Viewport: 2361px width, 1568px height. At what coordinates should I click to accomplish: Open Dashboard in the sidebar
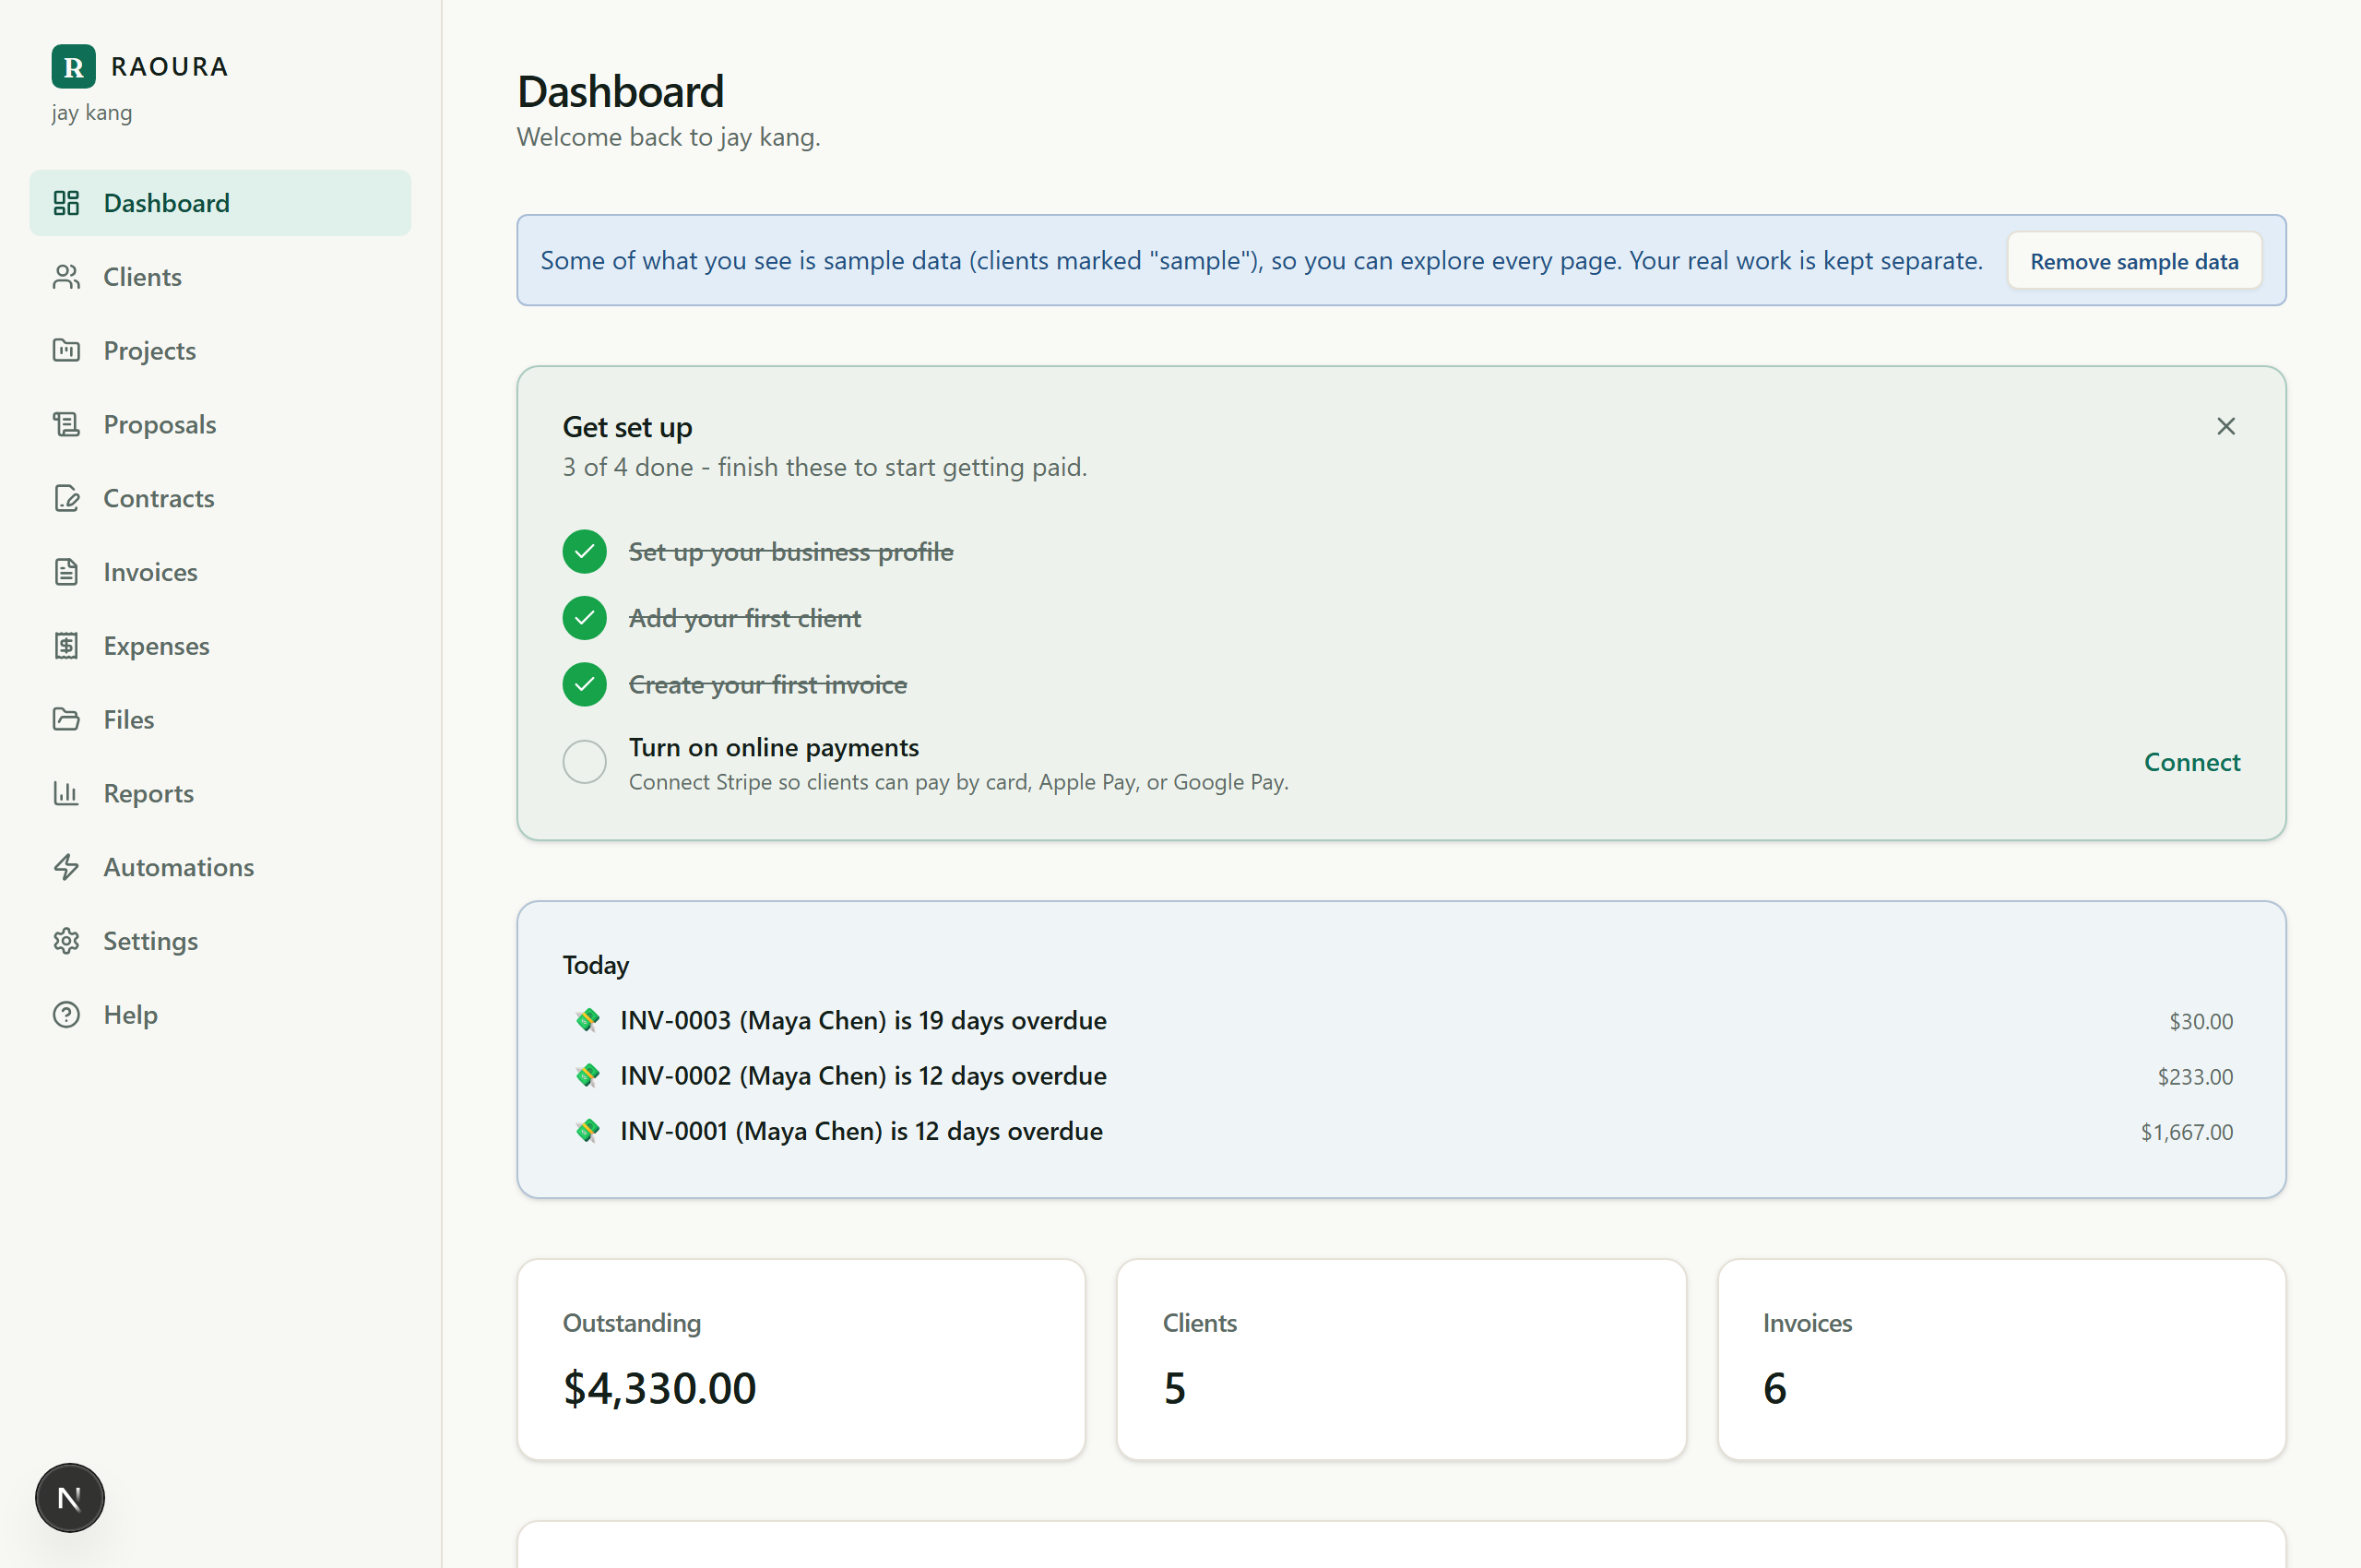click(x=220, y=203)
